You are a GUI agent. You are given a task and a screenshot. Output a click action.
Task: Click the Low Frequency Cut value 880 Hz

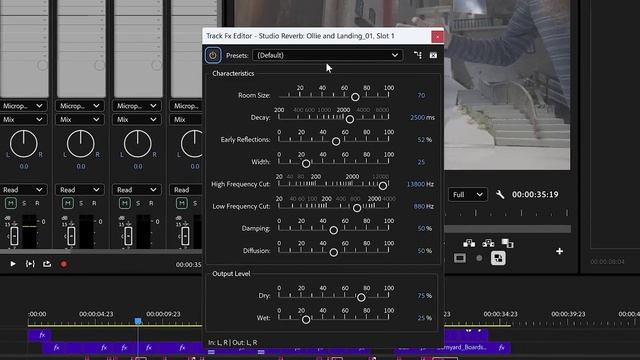[x=423, y=206]
